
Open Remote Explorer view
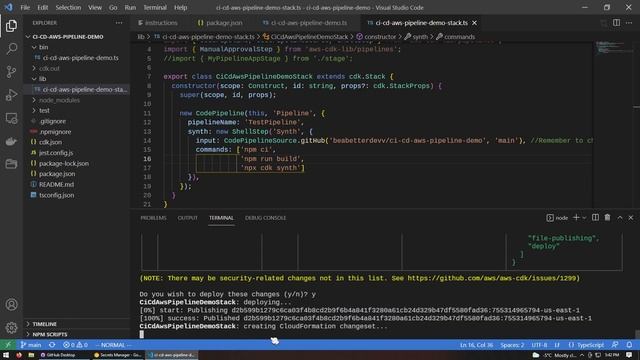click(x=11, y=118)
